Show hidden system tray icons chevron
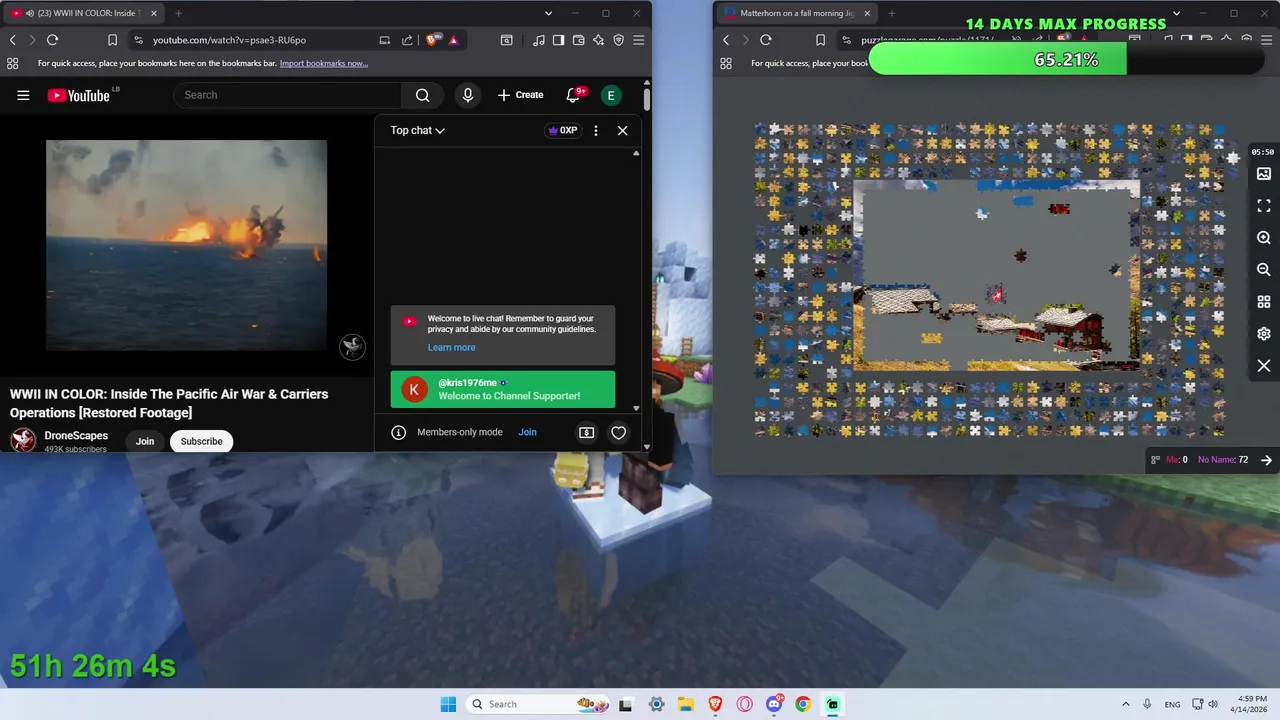The height and width of the screenshot is (720, 1280). coord(1125,704)
